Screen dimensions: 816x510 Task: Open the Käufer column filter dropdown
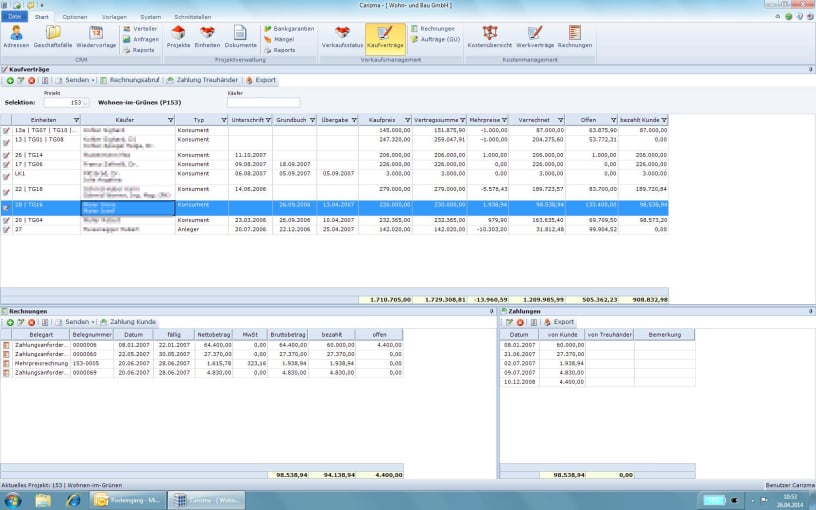click(x=170, y=119)
